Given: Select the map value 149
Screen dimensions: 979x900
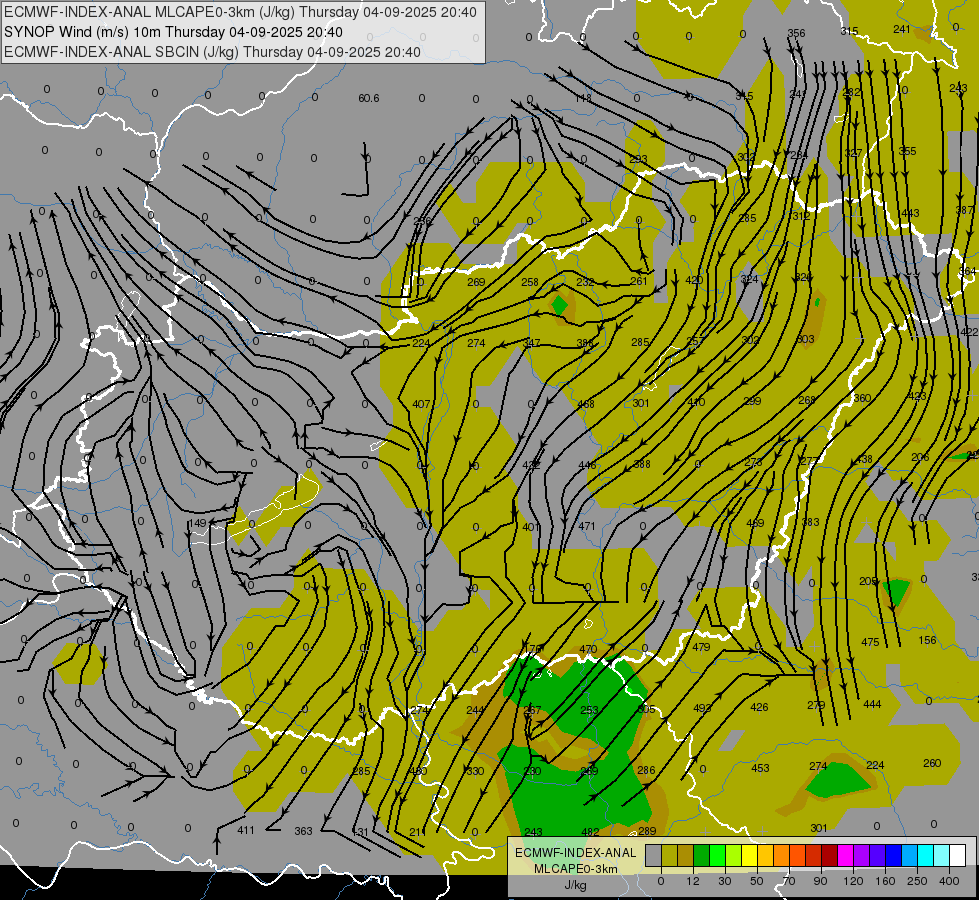Looking at the screenshot, I should click(x=198, y=523).
